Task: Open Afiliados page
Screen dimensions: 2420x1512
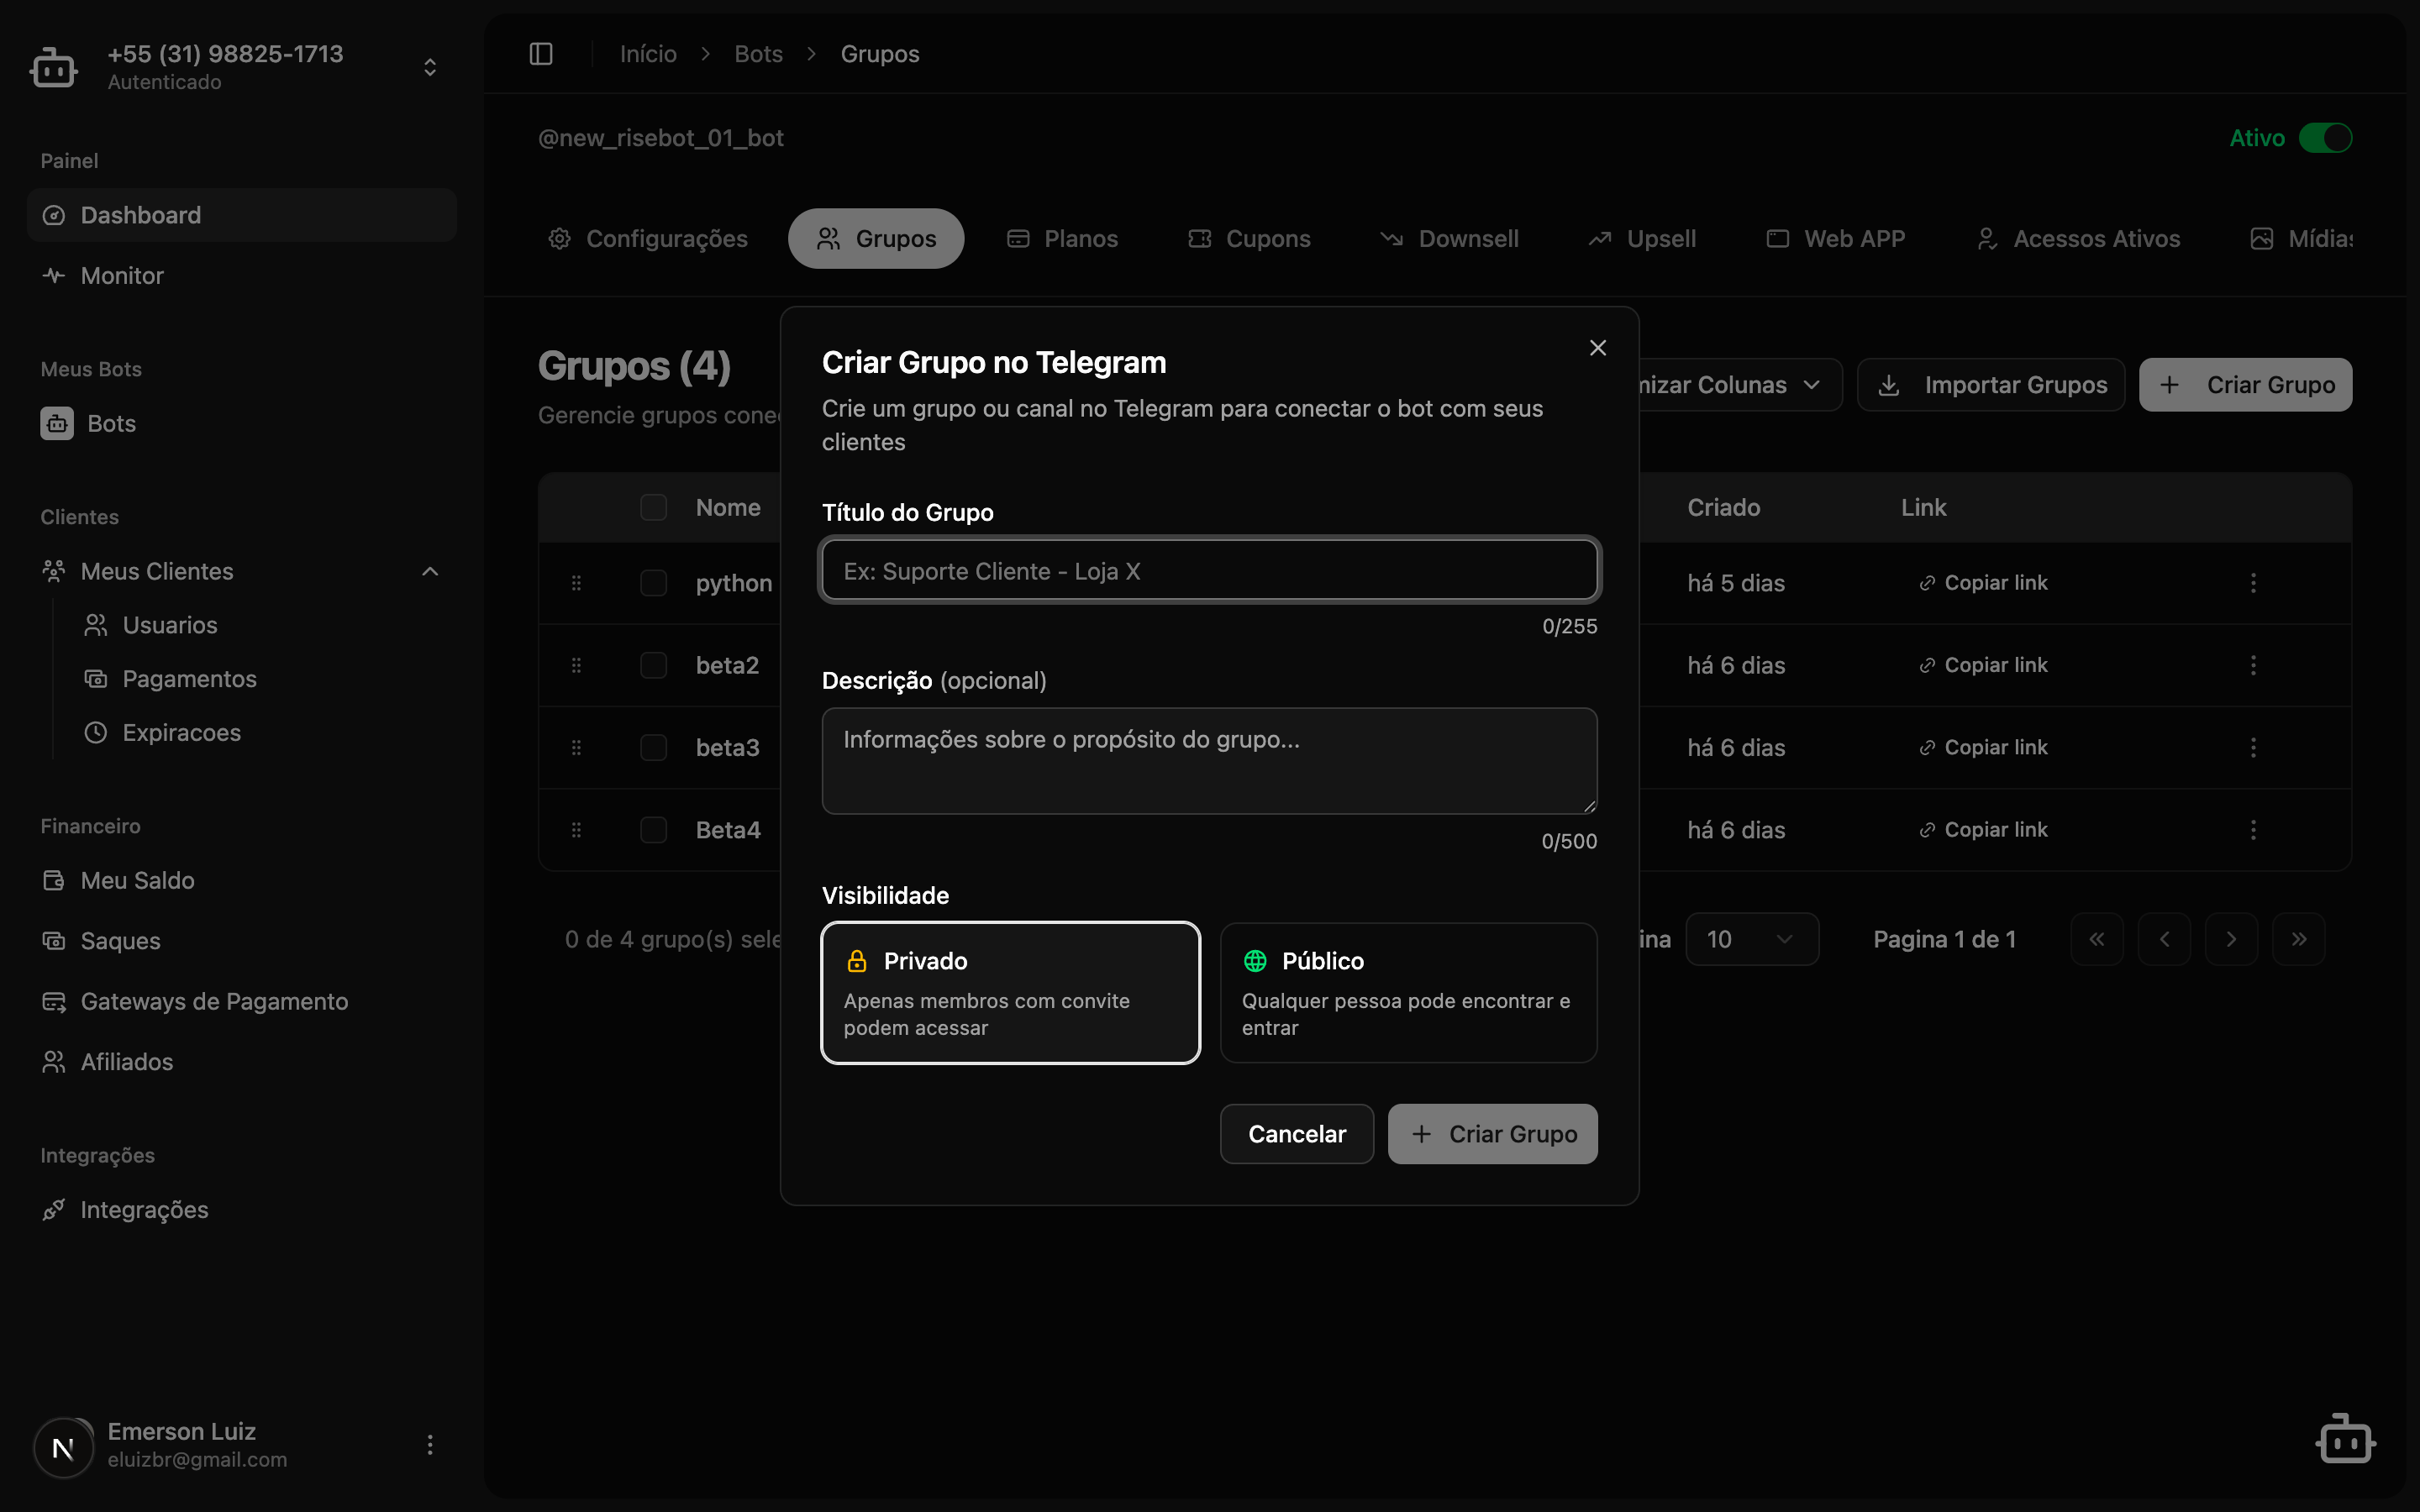Action: [242, 1062]
